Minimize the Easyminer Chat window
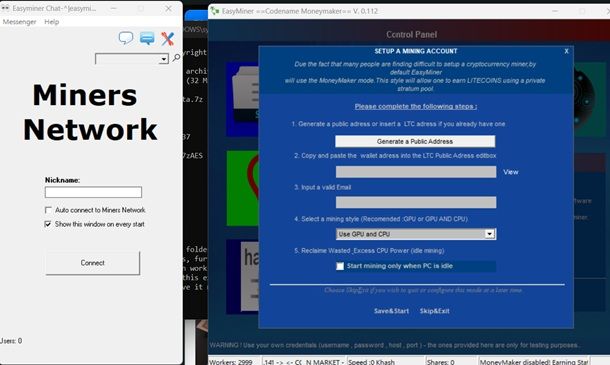The width and height of the screenshot is (610, 365). coord(113,8)
